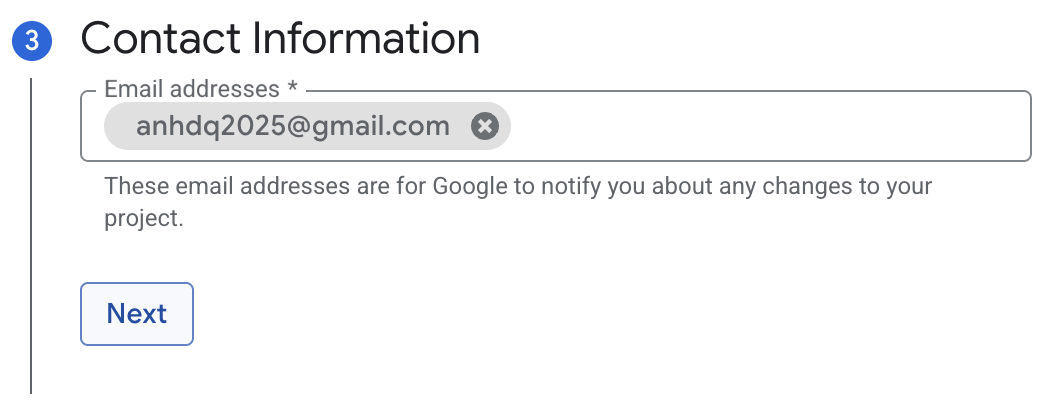Image resolution: width=1048 pixels, height=412 pixels.
Task: Focus the empty area of the email addresses field
Action: (x=769, y=126)
